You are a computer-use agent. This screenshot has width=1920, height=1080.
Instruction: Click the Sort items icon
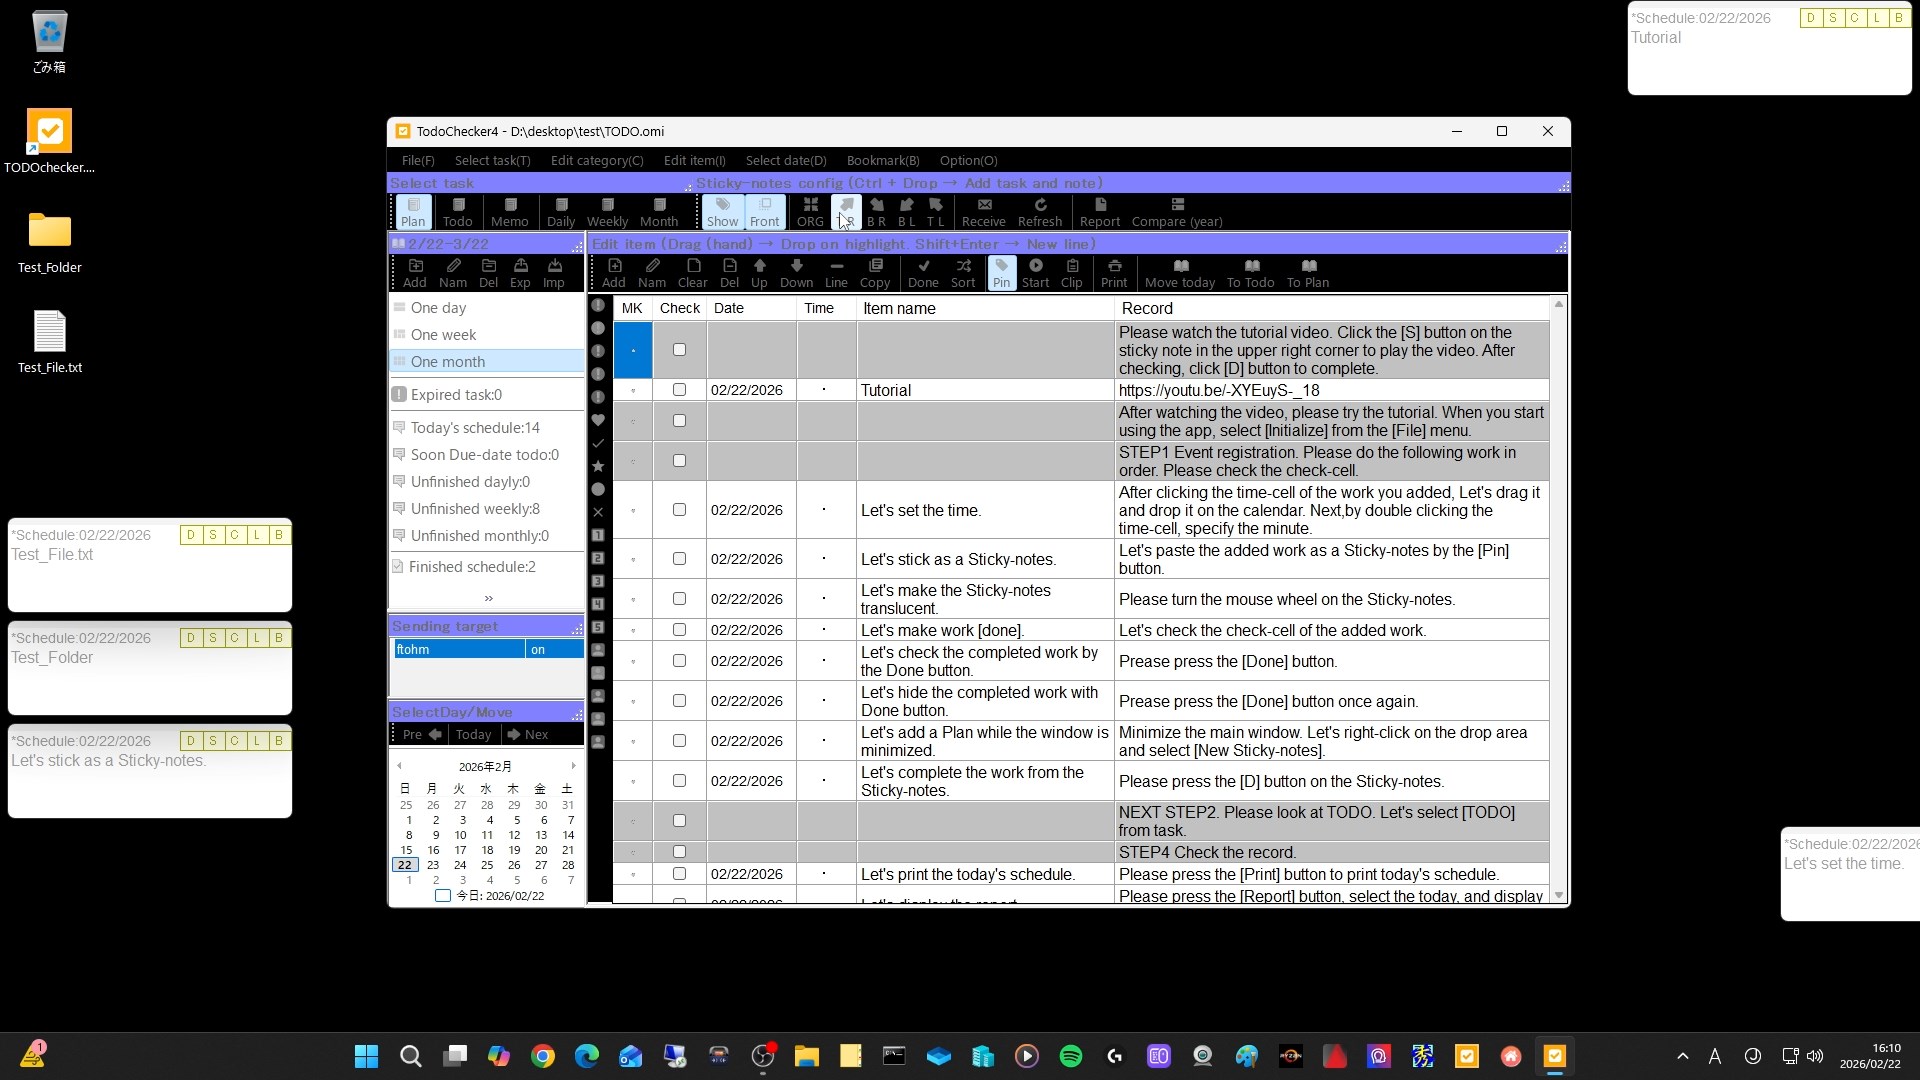click(x=963, y=272)
